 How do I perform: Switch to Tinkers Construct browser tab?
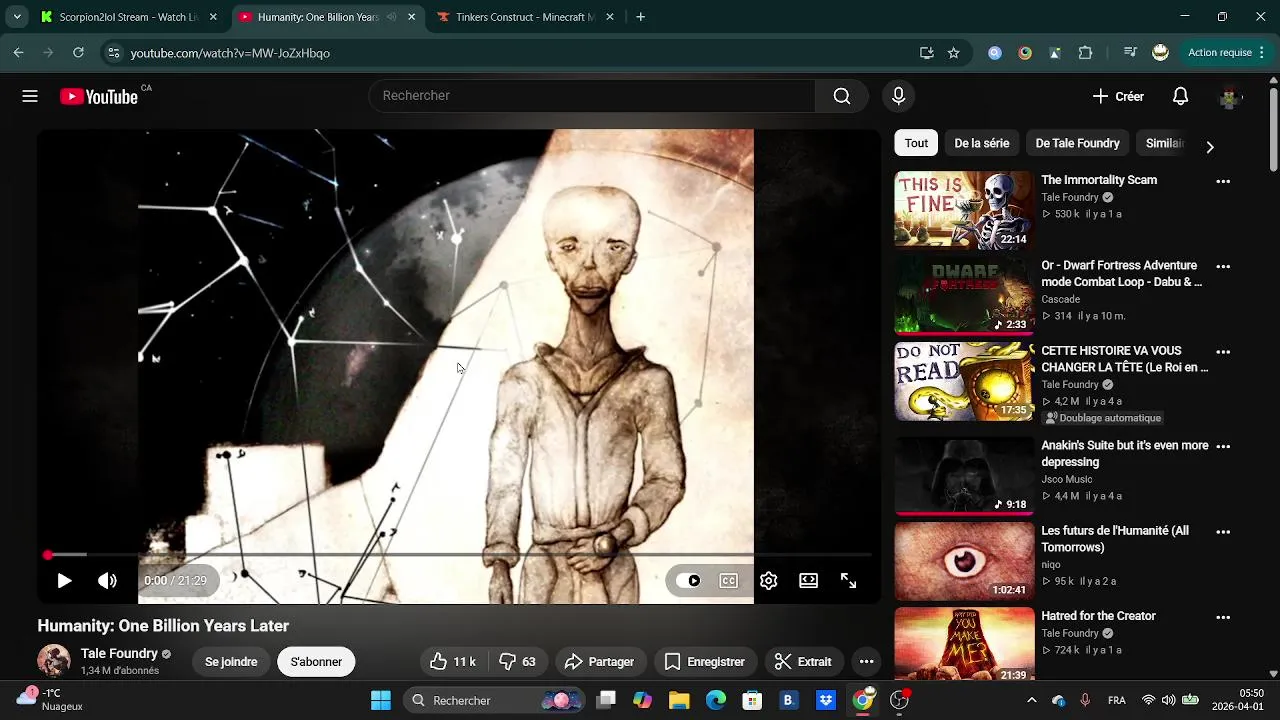point(526,17)
